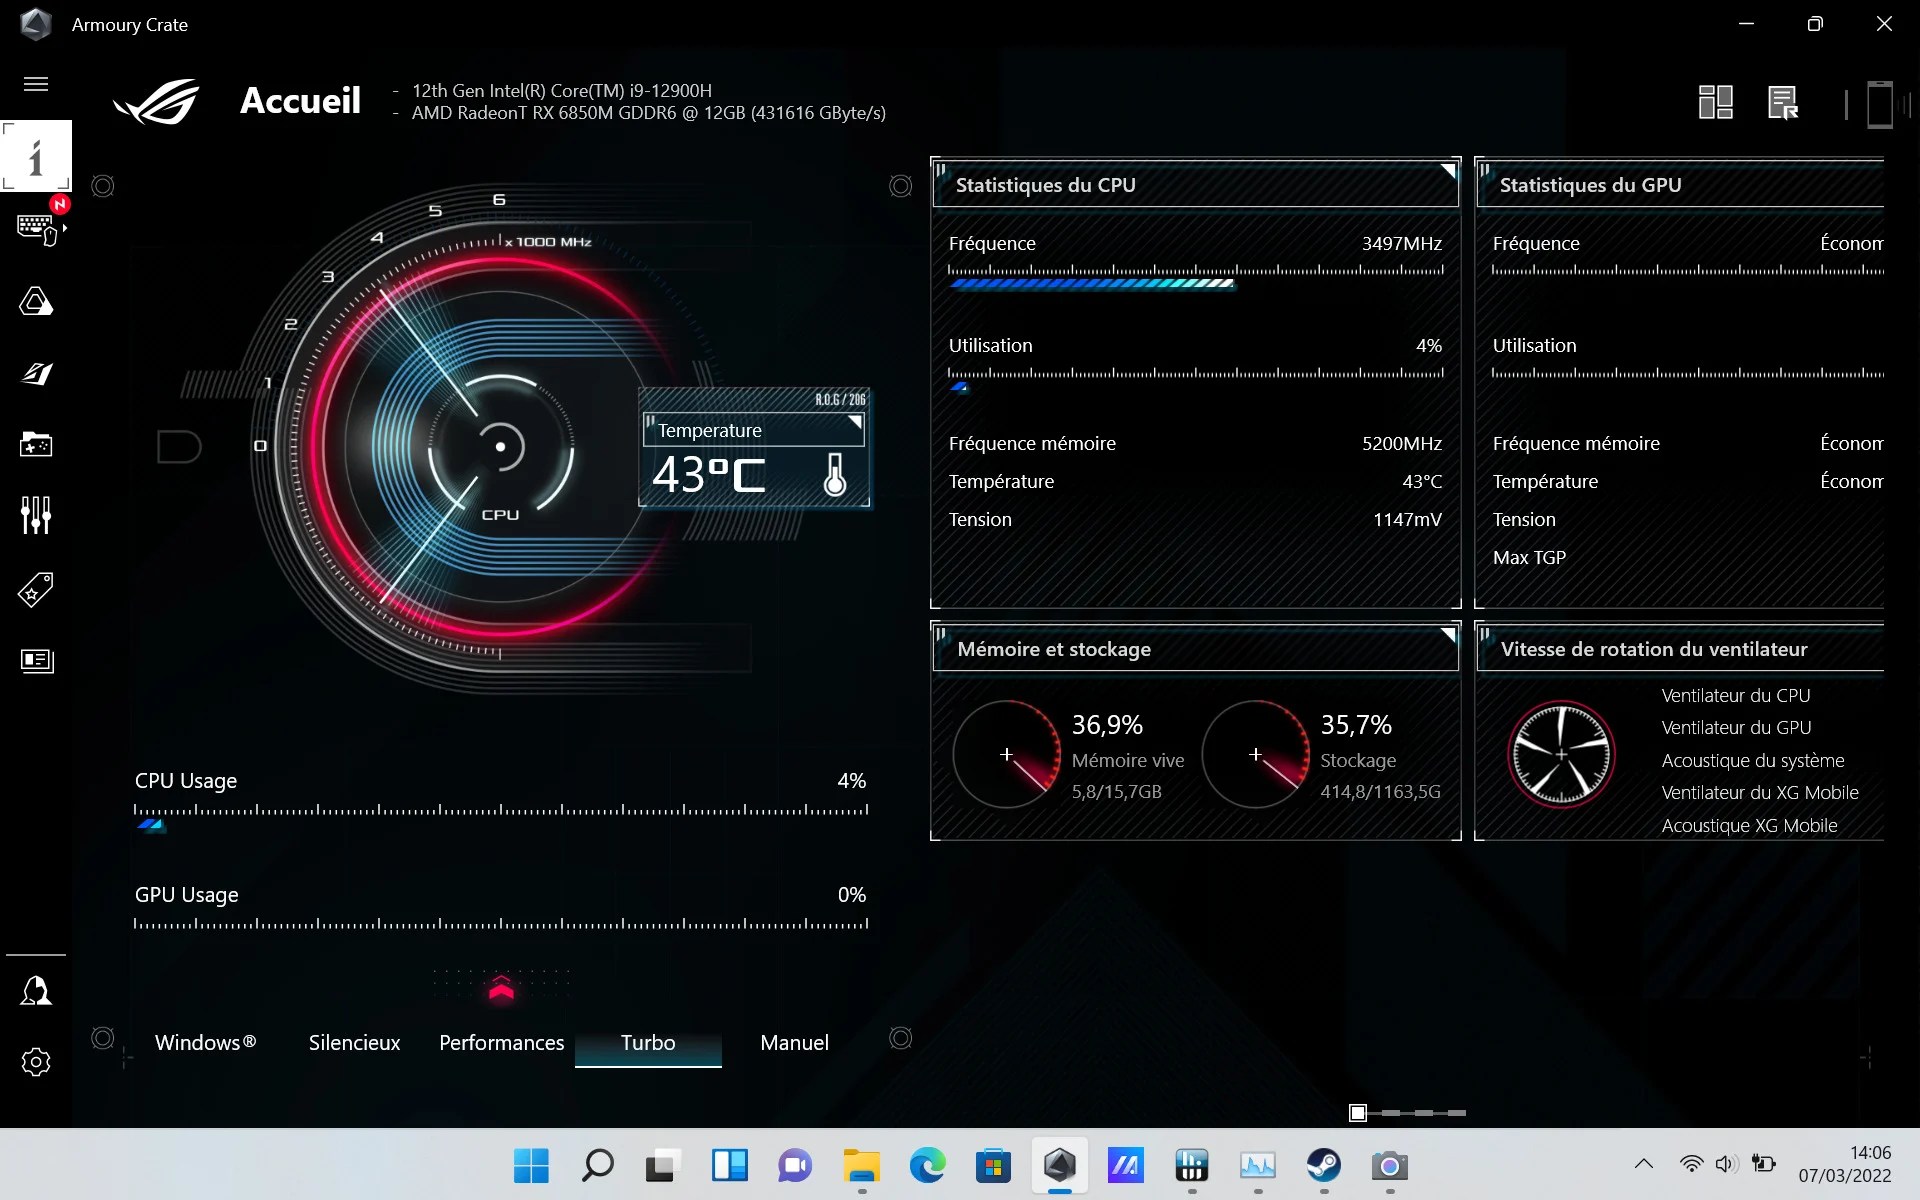The image size is (1920, 1200).
Task: Click the GPU Usage bar
Action: [501, 924]
